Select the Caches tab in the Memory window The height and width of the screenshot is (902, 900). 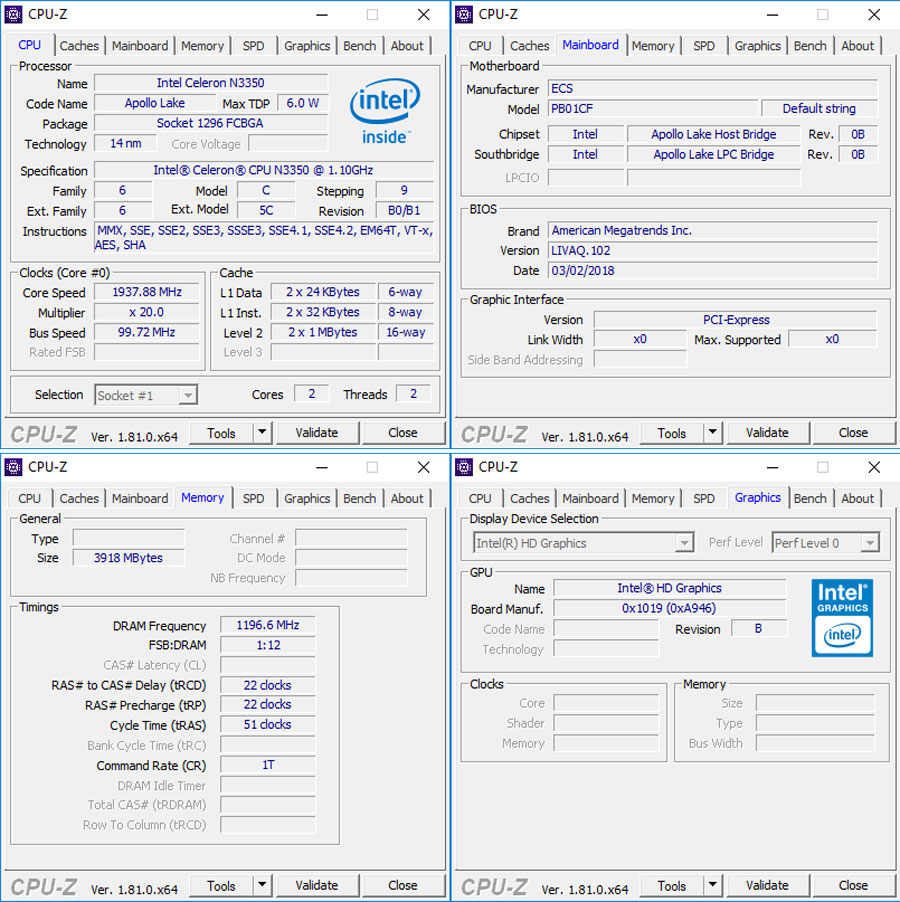click(x=79, y=499)
